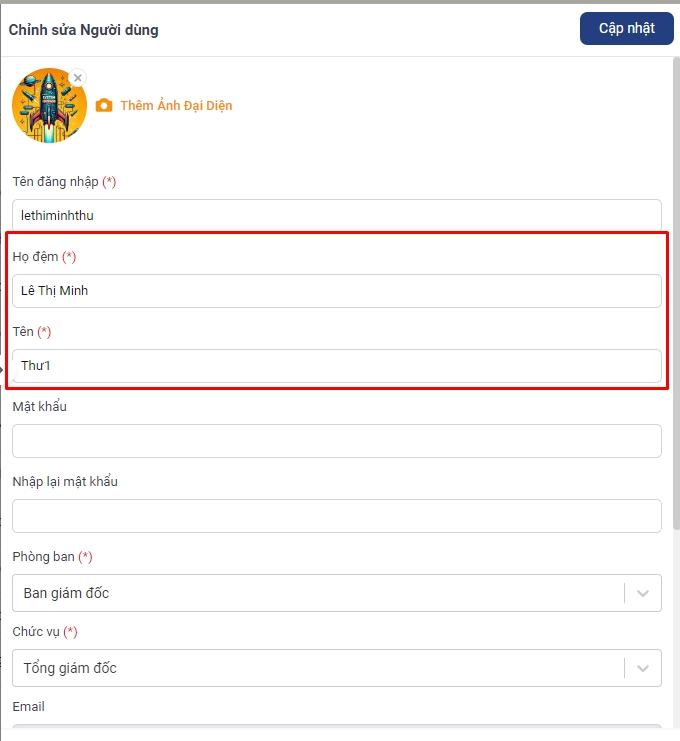Click the camera icon beside avatar

[104, 105]
